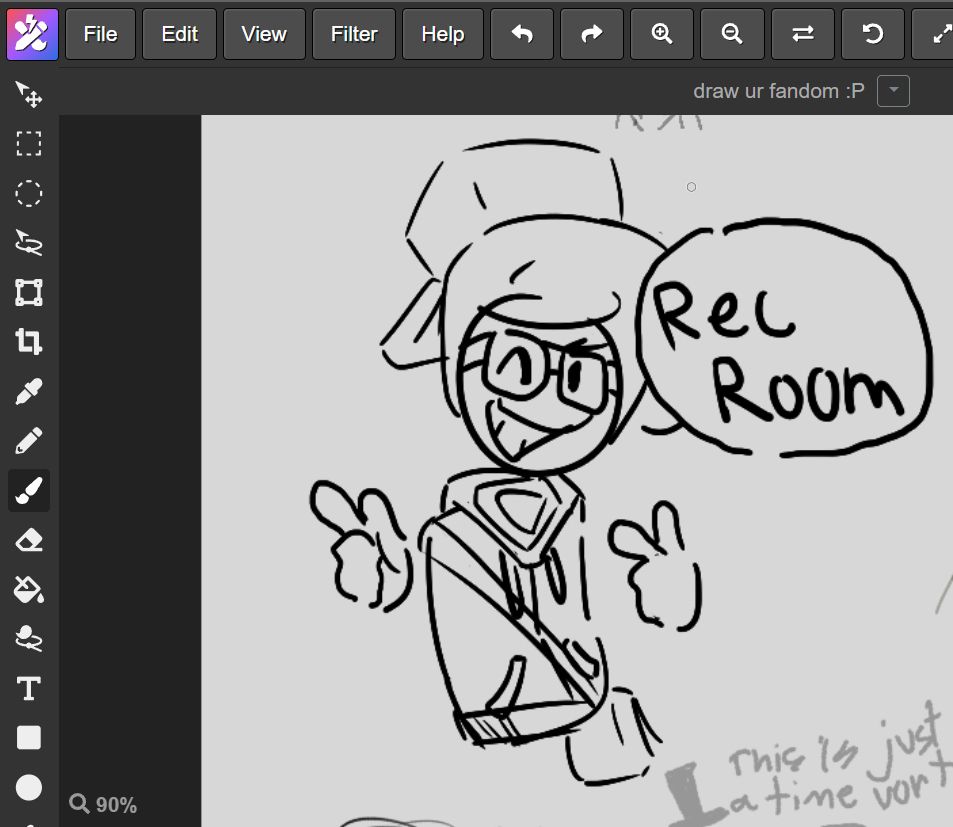Image resolution: width=953 pixels, height=827 pixels.
Task: Click the swap arrows toolbar button
Action: click(803, 34)
